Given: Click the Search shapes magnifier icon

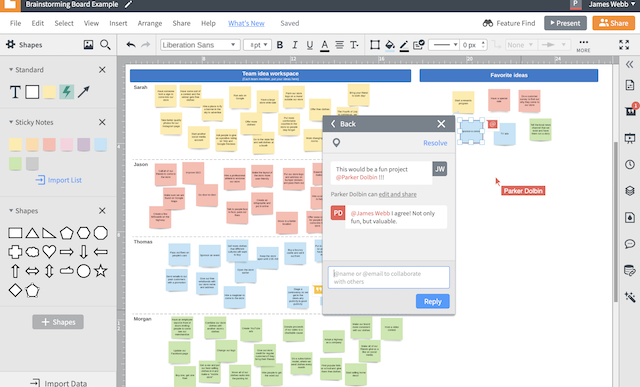Looking at the screenshot, I should click(105, 44).
